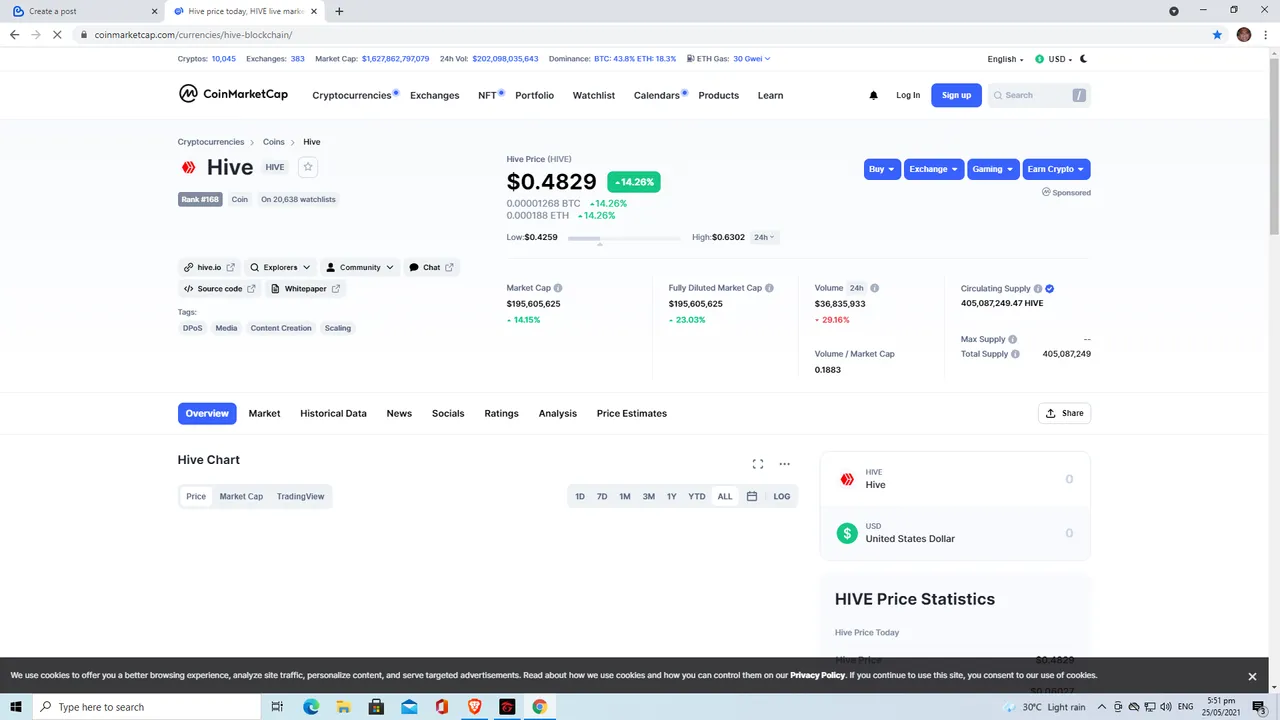Open the browser profile avatar
The image size is (1280, 720).
point(1244,34)
